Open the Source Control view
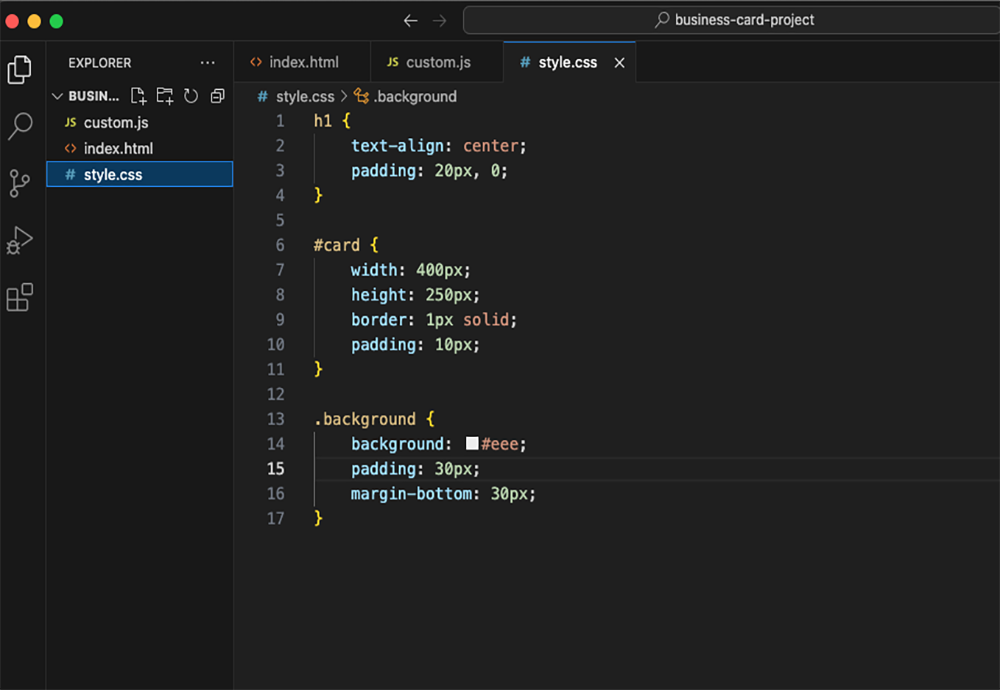Image resolution: width=1000 pixels, height=690 pixels. (x=19, y=184)
